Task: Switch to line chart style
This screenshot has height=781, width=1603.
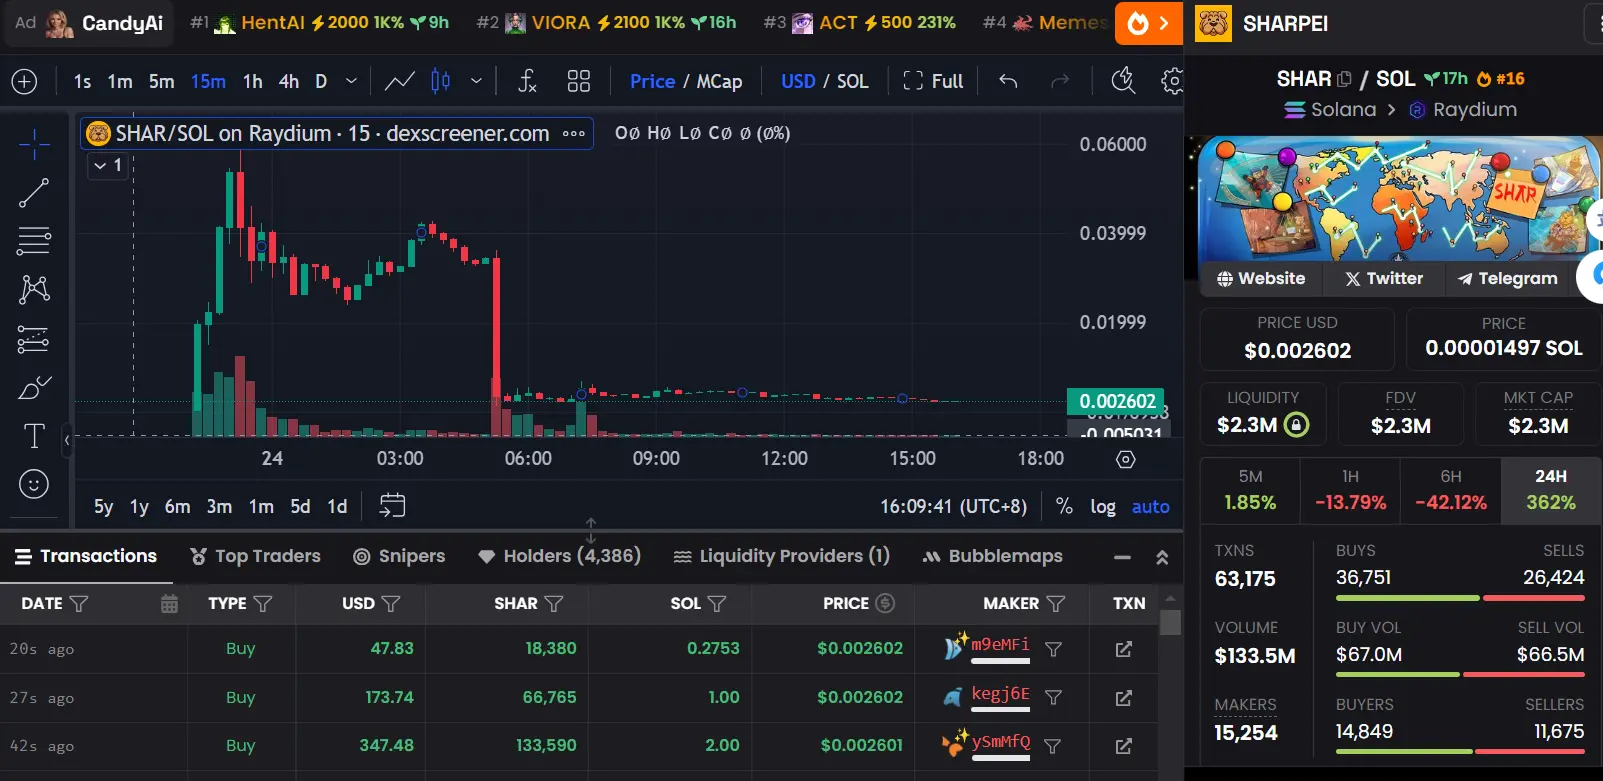Action: point(399,81)
